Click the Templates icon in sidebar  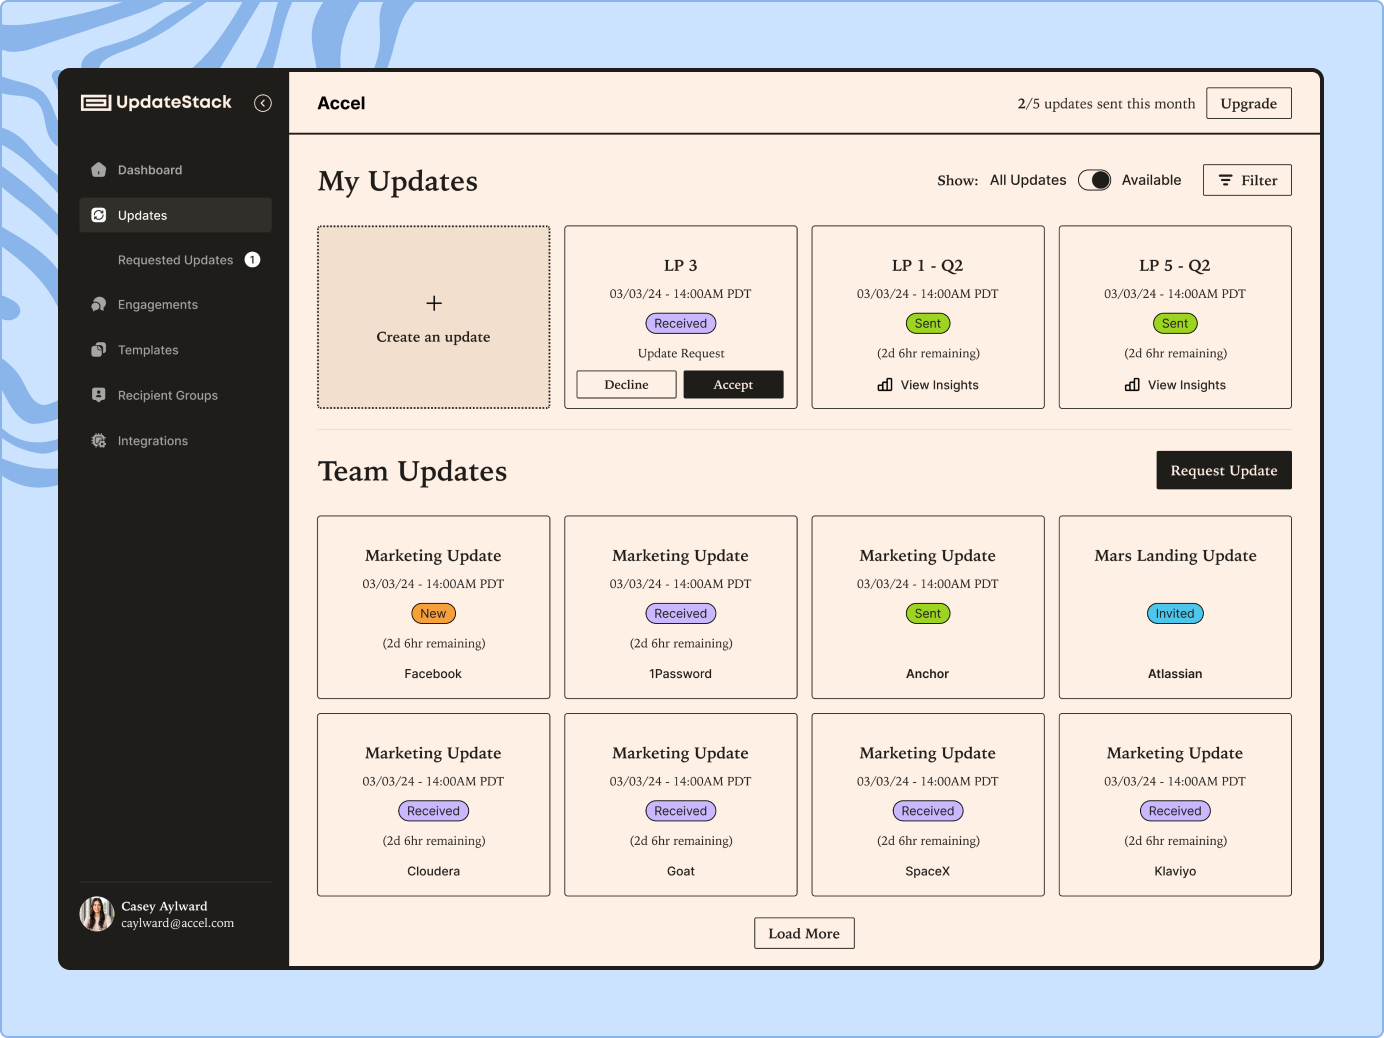click(x=98, y=350)
